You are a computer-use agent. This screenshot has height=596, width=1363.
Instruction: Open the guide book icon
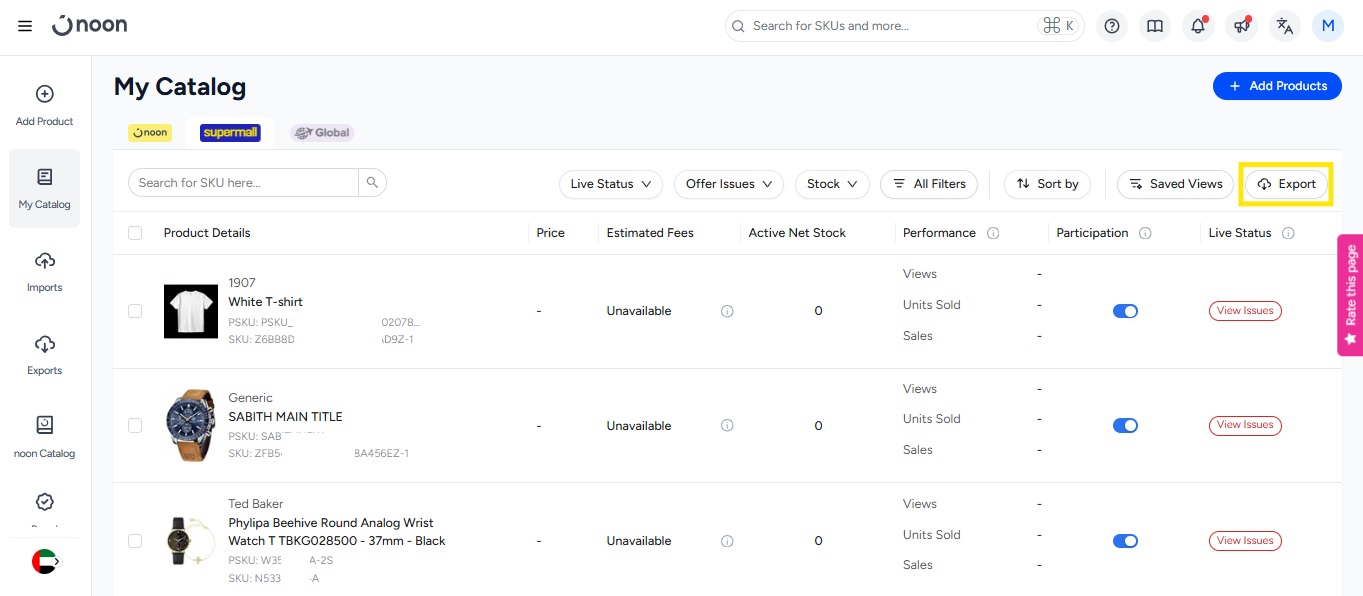(1154, 26)
